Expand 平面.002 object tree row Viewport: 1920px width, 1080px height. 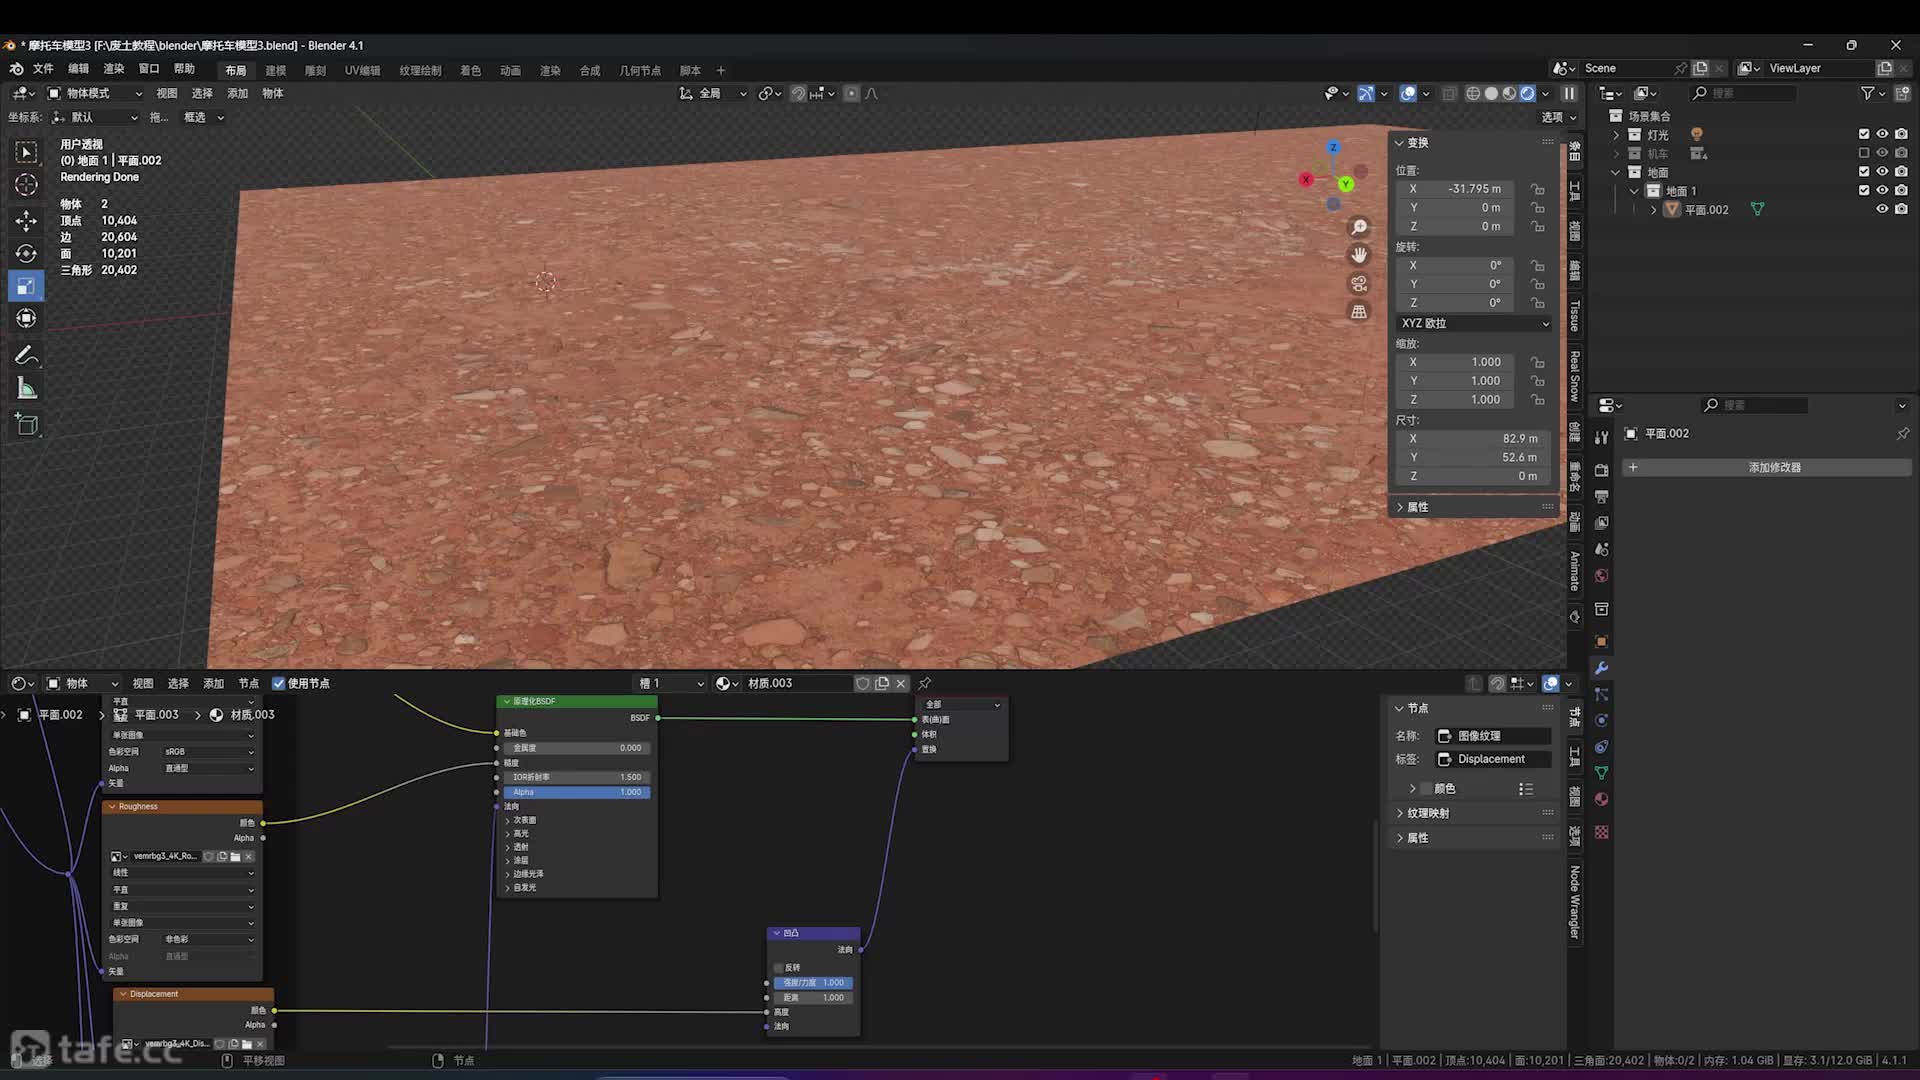pos(1654,210)
